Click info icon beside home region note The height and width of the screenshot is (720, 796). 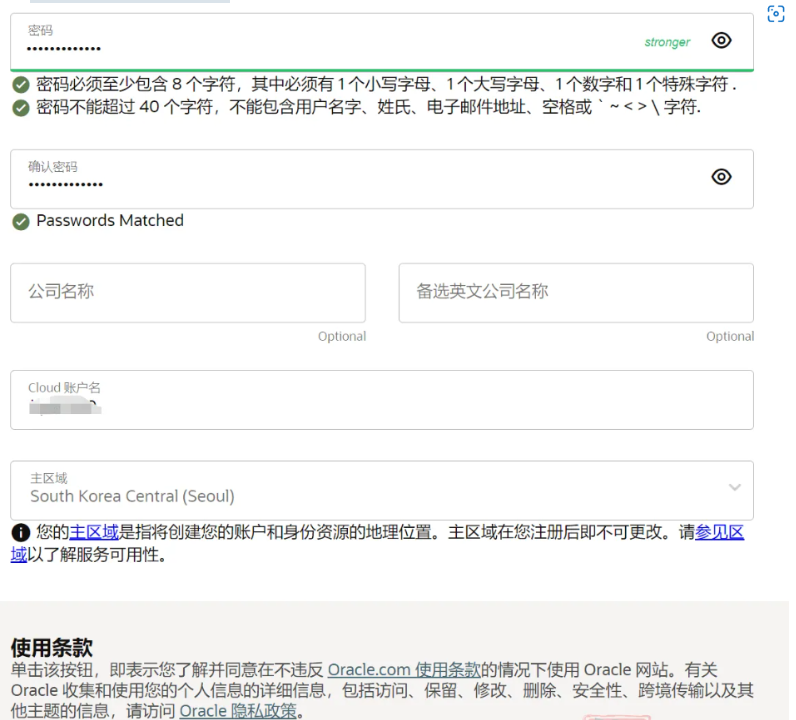[x=20, y=533]
